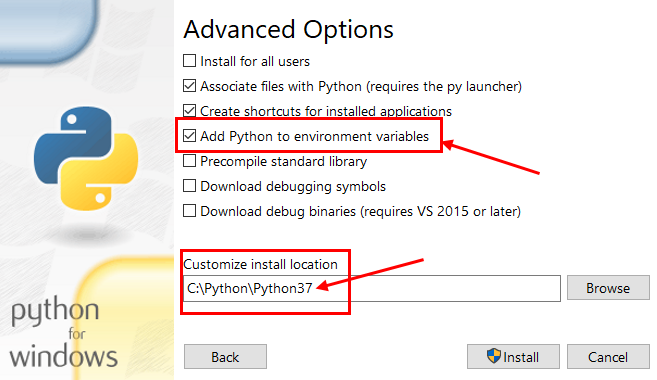This screenshot has height=380, width=657.
Task: Click the Python logo image
Action: 86,158
